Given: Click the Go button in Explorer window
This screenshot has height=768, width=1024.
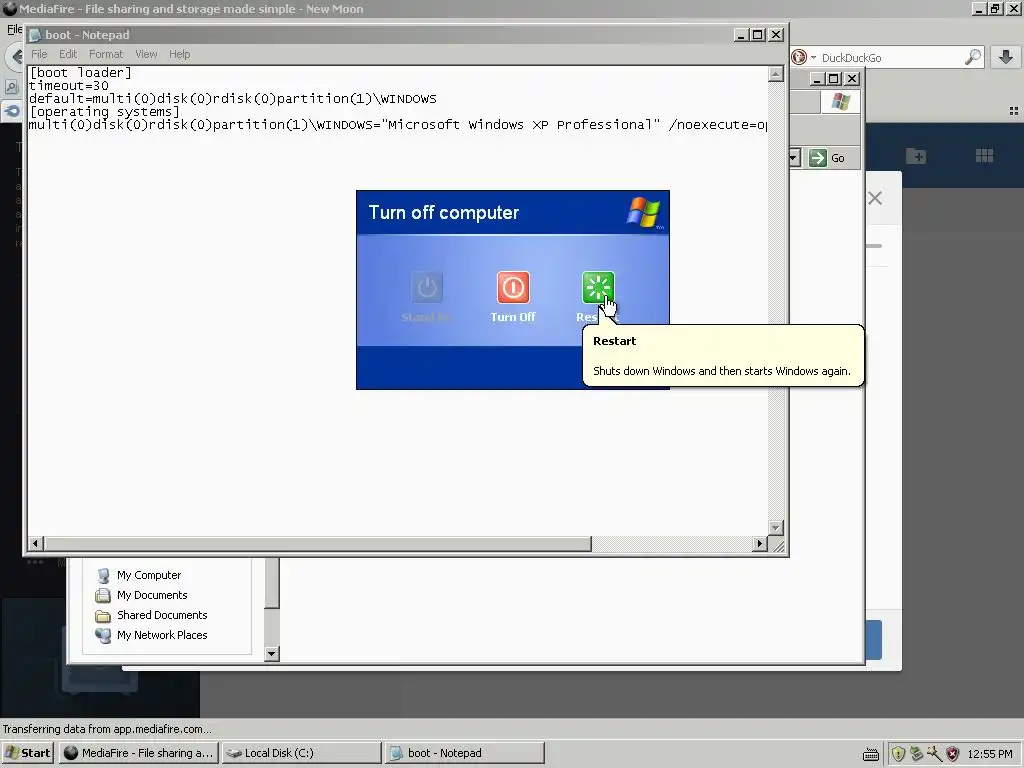Looking at the screenshot, I should coord(827,158).
